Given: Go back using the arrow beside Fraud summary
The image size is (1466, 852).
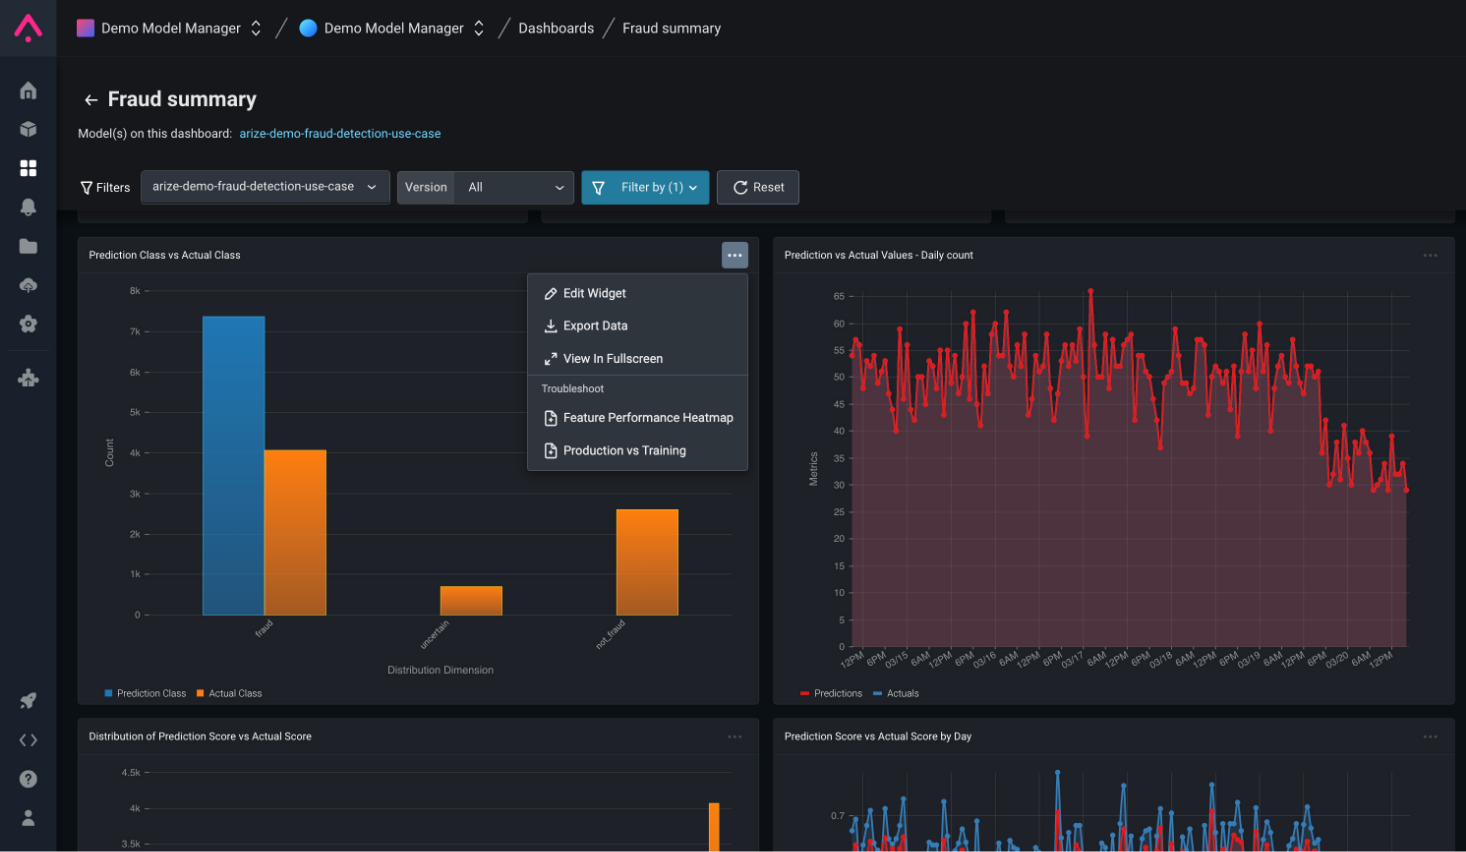Looking at the screenshot, I should pos(91,100).
